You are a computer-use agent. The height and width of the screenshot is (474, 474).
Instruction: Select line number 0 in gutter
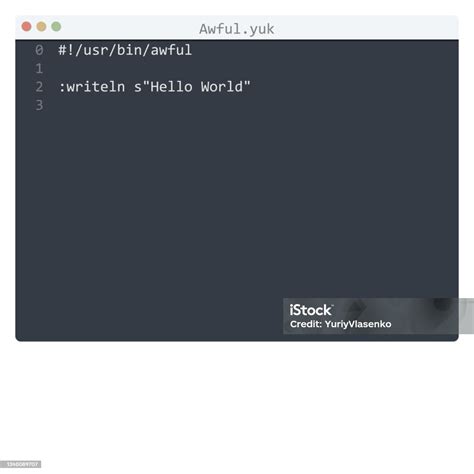tap(39, 50)
